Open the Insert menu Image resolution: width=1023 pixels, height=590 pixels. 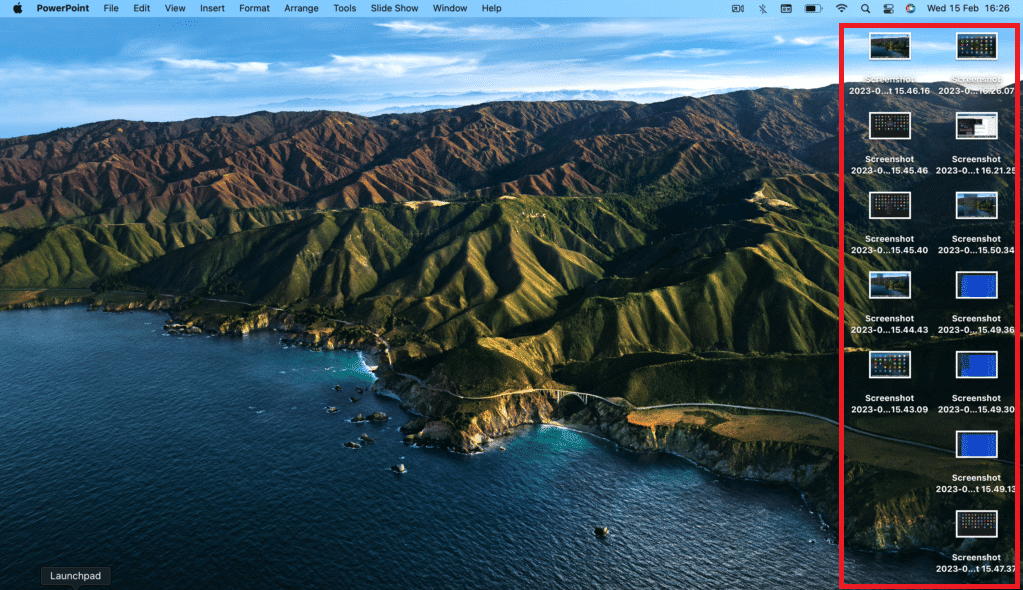click(212, 8)
